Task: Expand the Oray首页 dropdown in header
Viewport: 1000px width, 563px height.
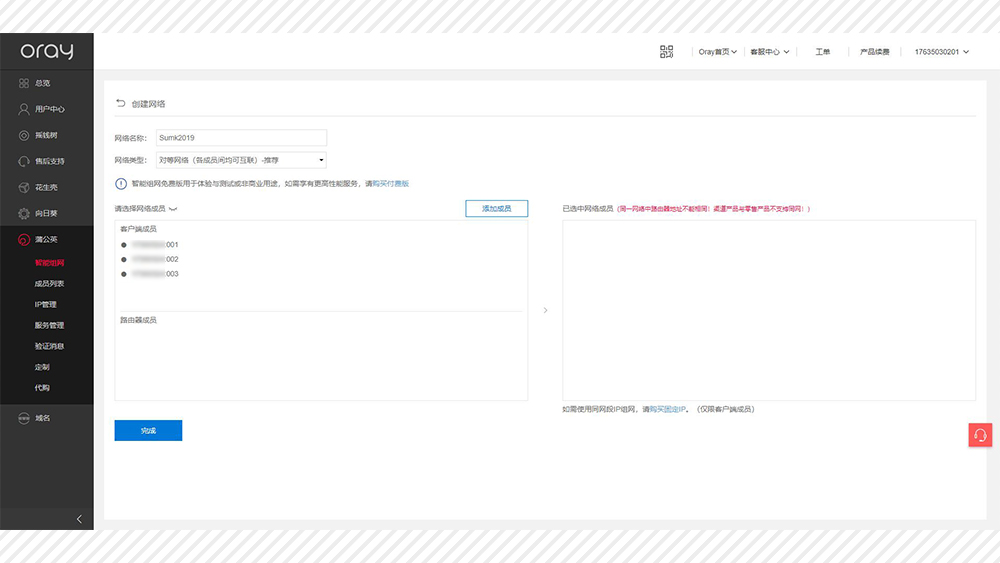Action: coord(717,52)
